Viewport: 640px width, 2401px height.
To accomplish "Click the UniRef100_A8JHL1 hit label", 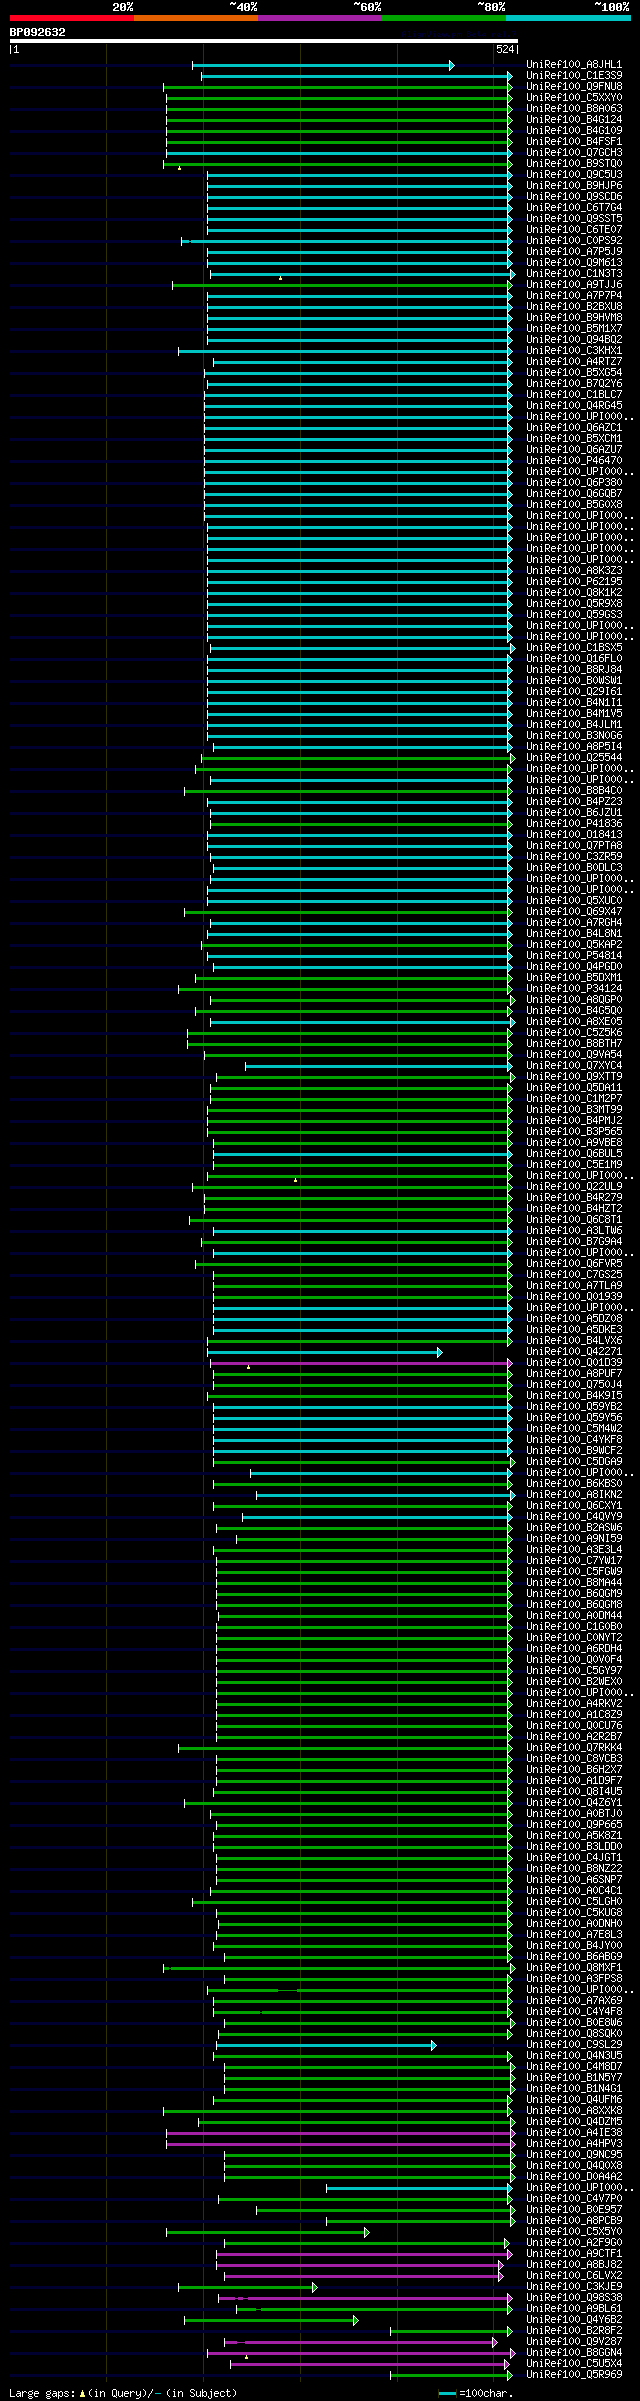I will point(574,65).
